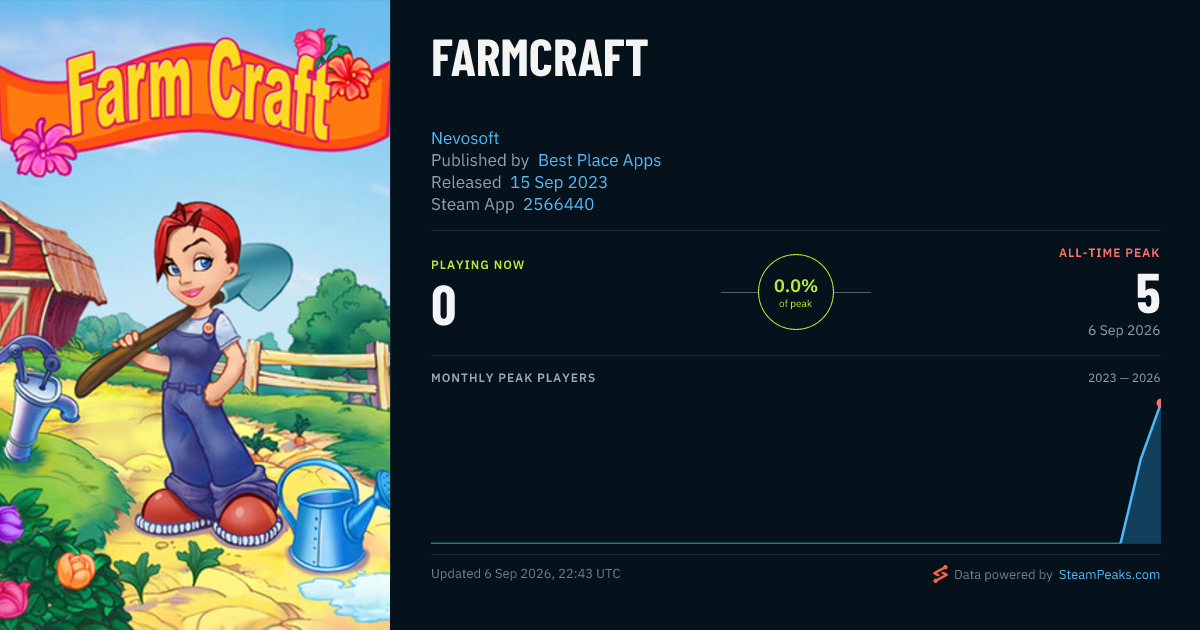1200x630 pixels.
Task: Click the Monthly Peak Players label
Action: pyautogui.click(x=513, y=378)
